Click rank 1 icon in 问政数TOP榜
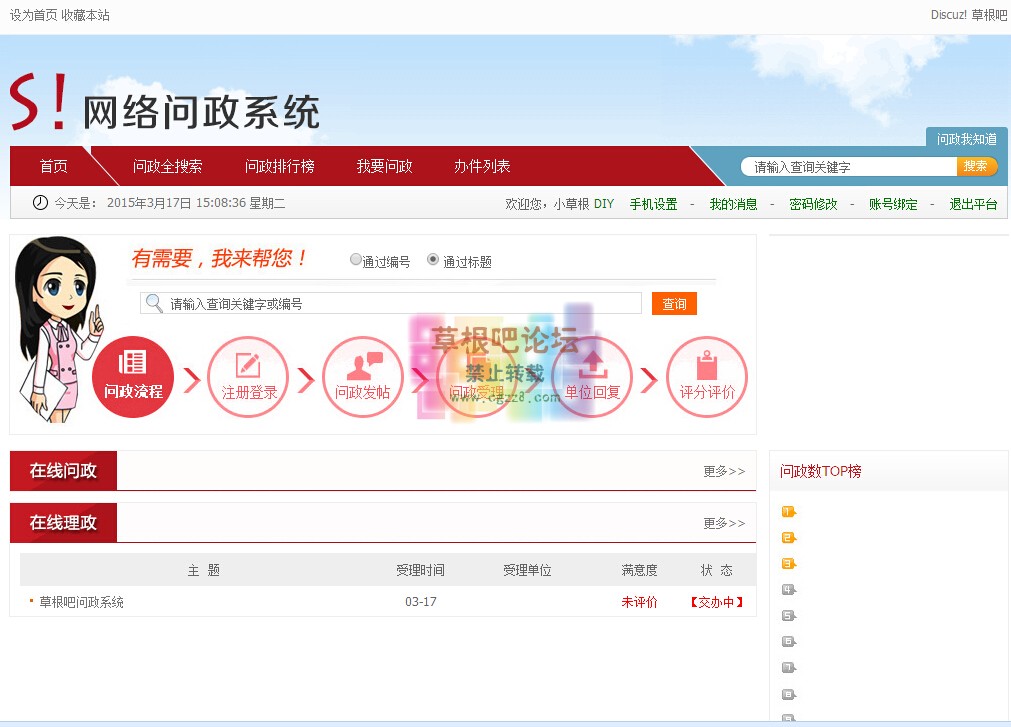Image resolution: width=1011 pixels, height=727 pixels. click(x=786, y=510)
